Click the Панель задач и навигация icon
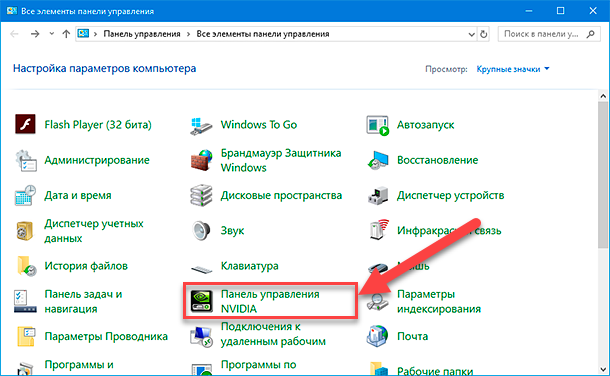This screenshot has height=376, width=610. [x=25, y=301]
